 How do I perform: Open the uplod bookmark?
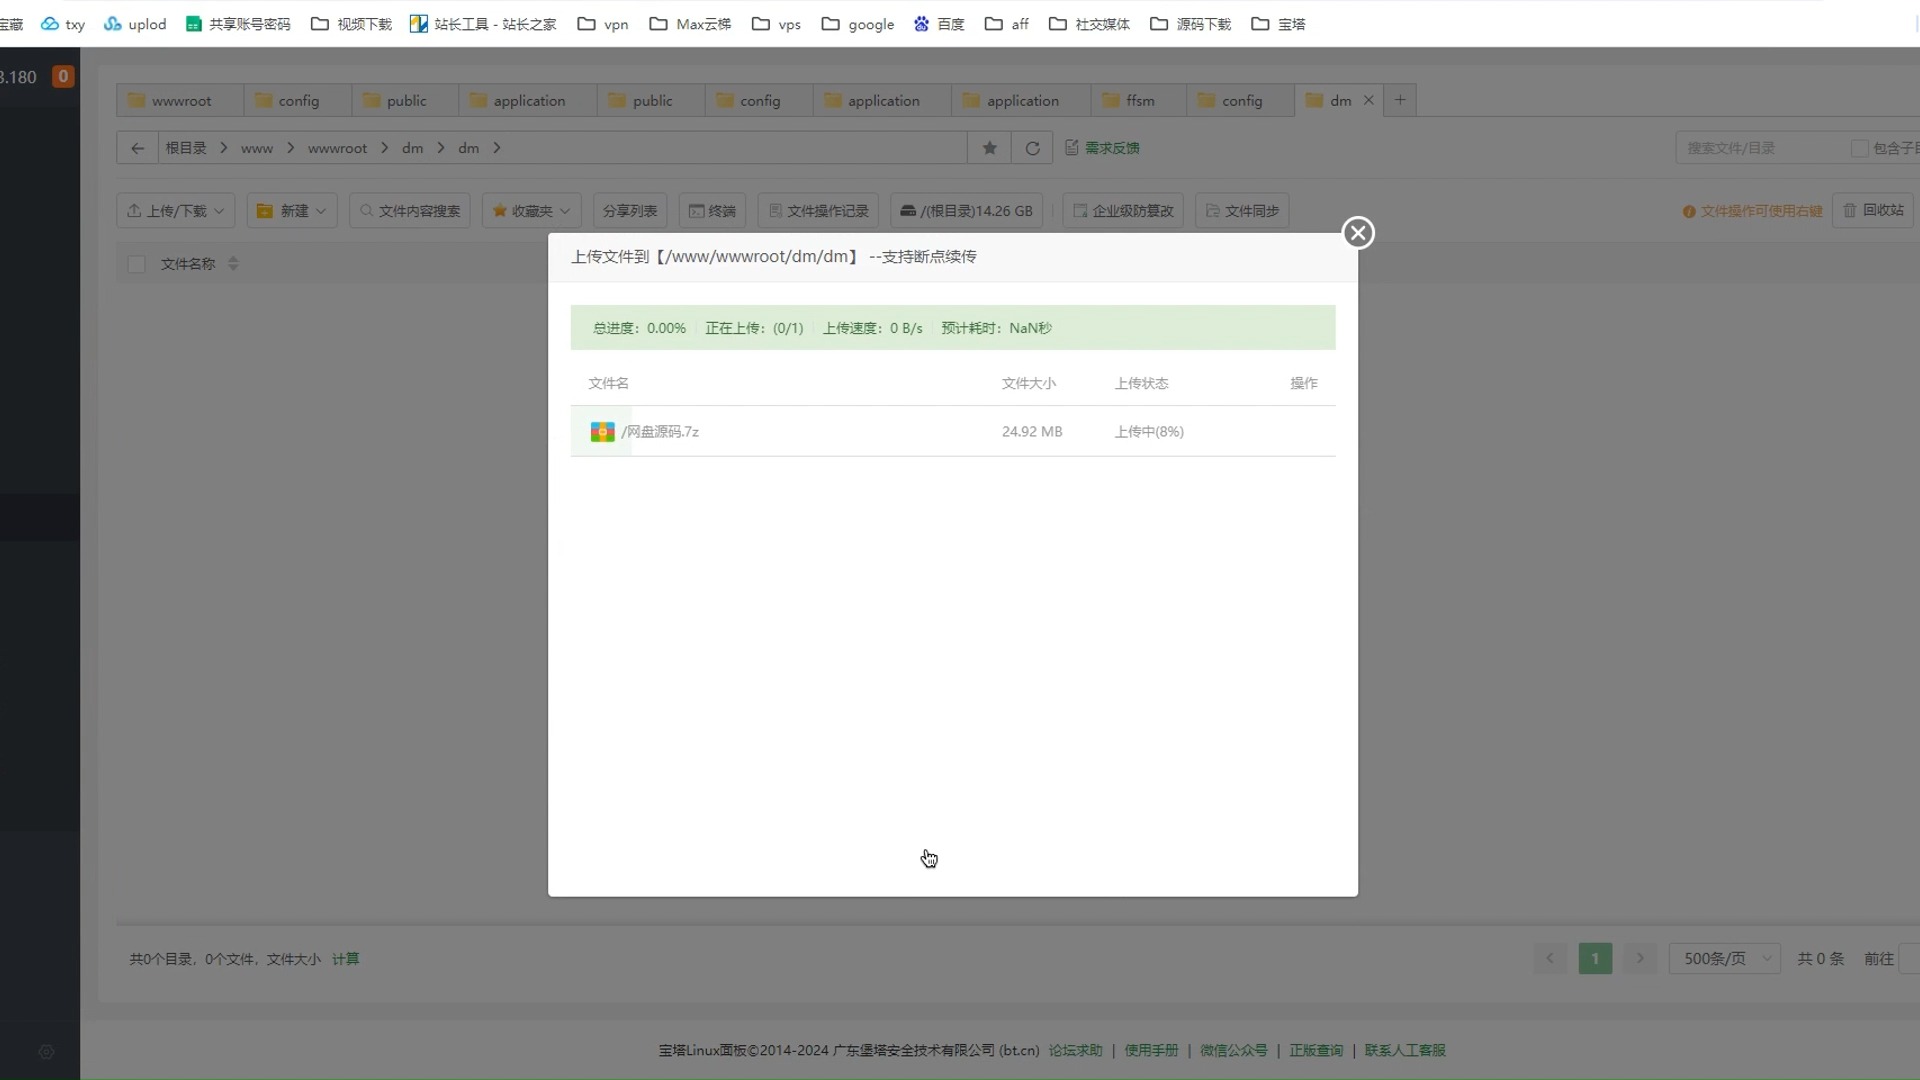click(x=135, y=24)
